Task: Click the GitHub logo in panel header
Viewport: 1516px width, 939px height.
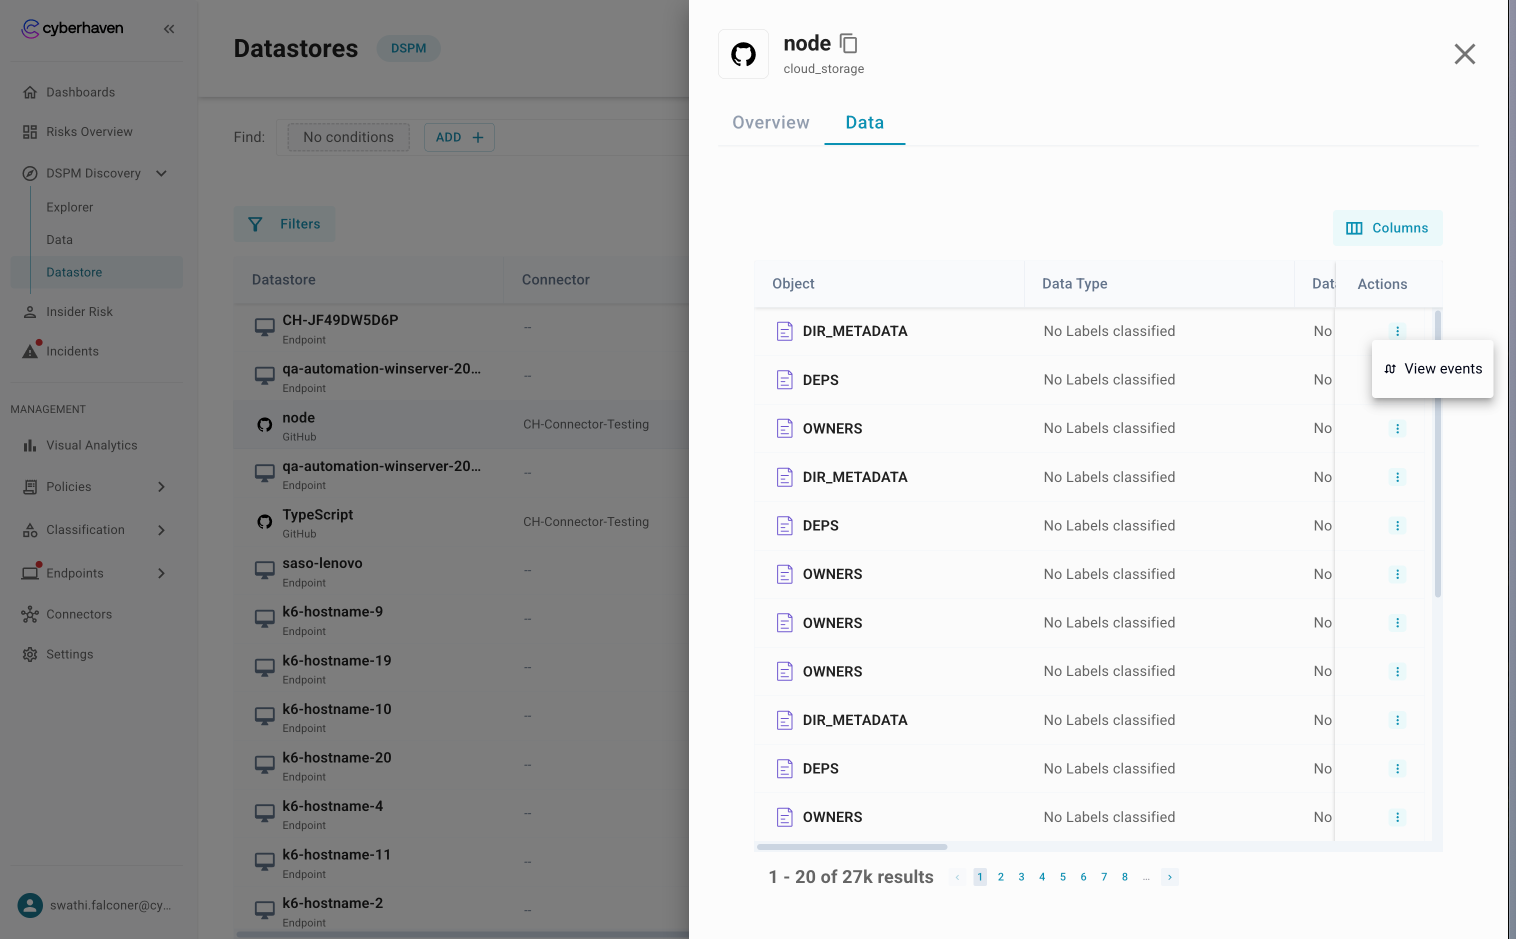Action: pyautogui.click(x=743, y=54)
